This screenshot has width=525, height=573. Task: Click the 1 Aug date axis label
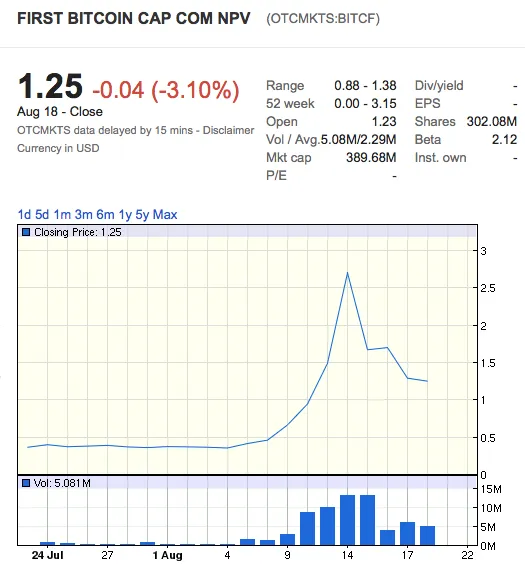tap(167, 555)
